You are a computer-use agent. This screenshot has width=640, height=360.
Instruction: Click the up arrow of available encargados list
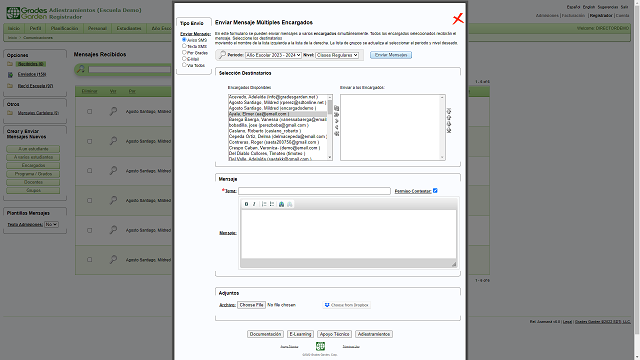point(330,98)
